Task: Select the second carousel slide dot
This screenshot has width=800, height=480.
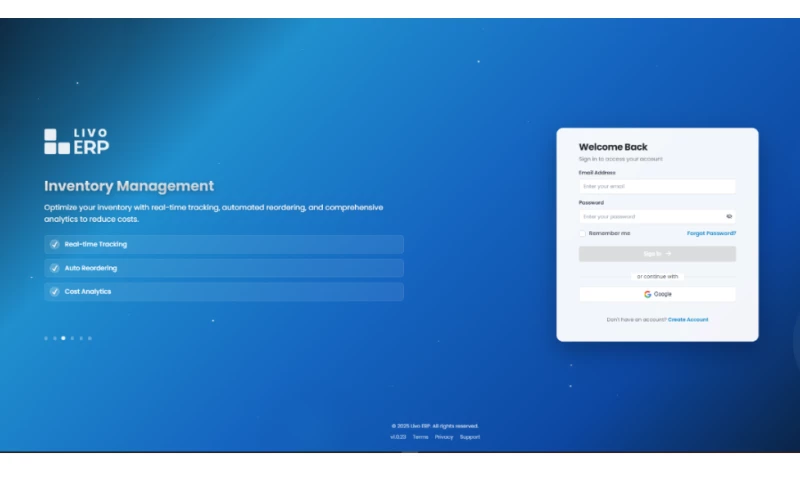Action: (55, 338)
